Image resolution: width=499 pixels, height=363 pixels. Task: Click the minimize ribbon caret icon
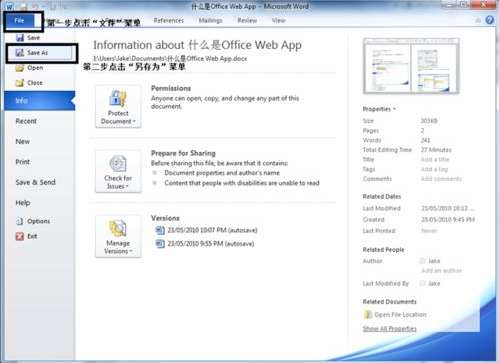point(478,20)
